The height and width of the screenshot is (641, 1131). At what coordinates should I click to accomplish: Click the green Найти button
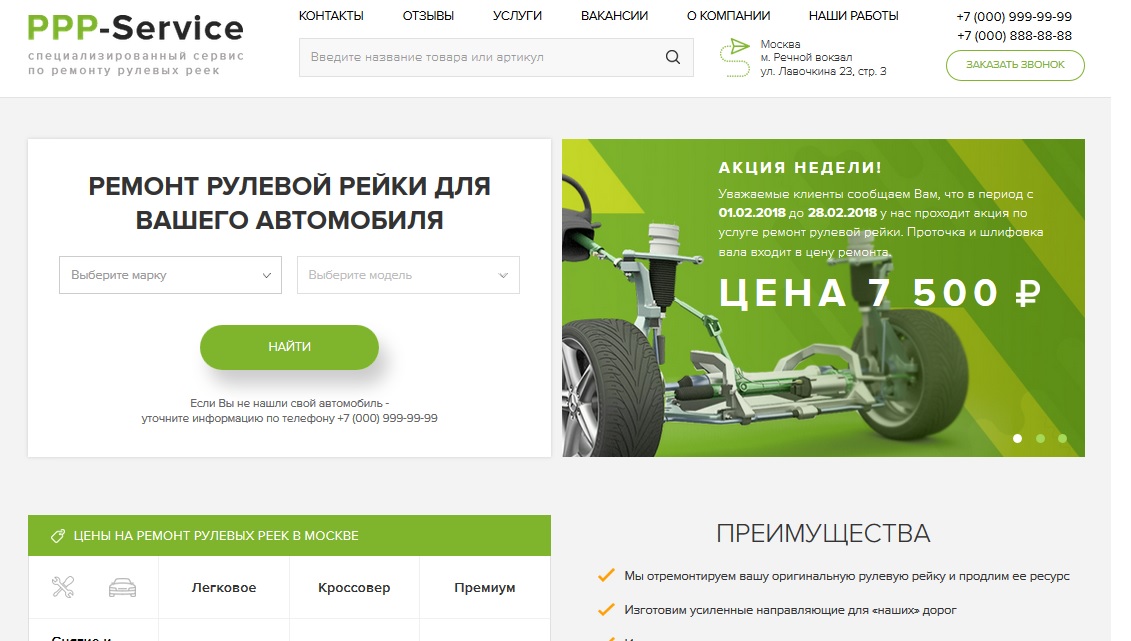(x=289, y=347)
